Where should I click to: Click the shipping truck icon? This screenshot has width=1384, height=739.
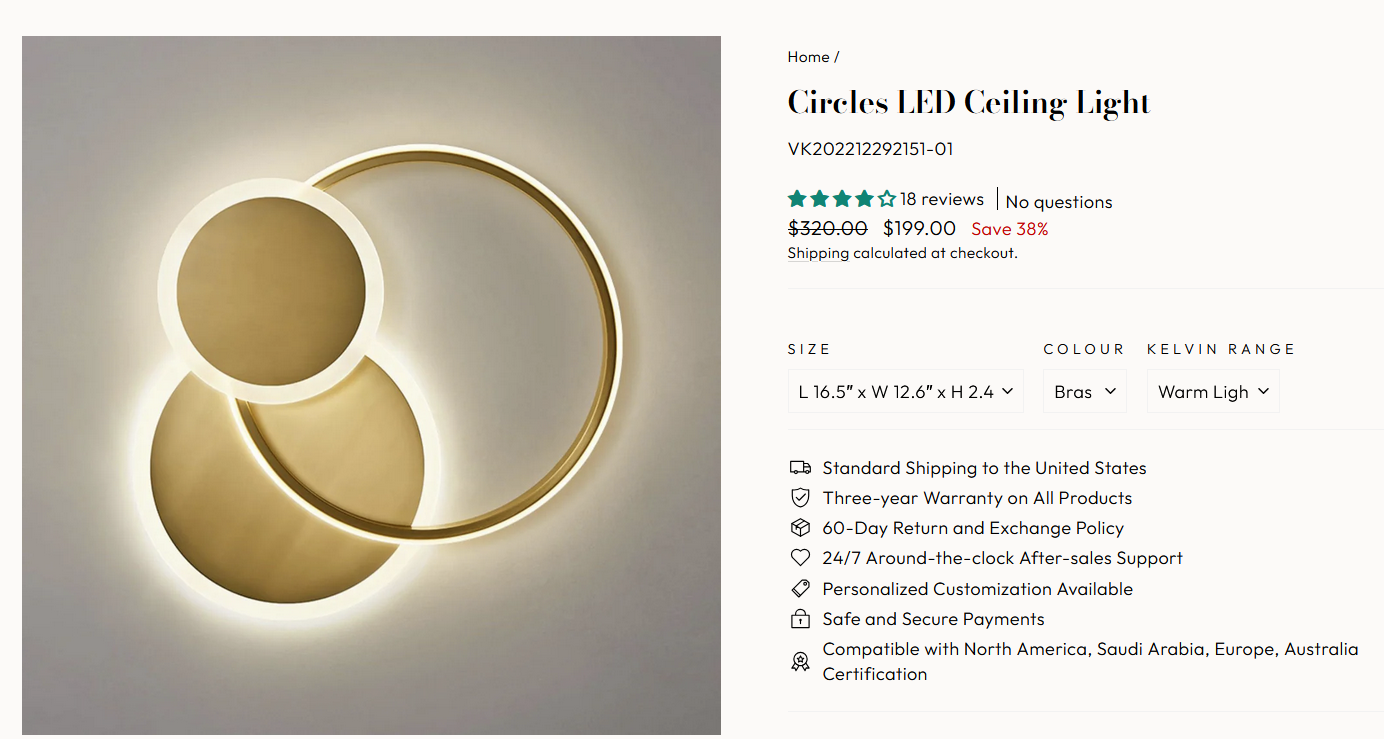[800, 468]
